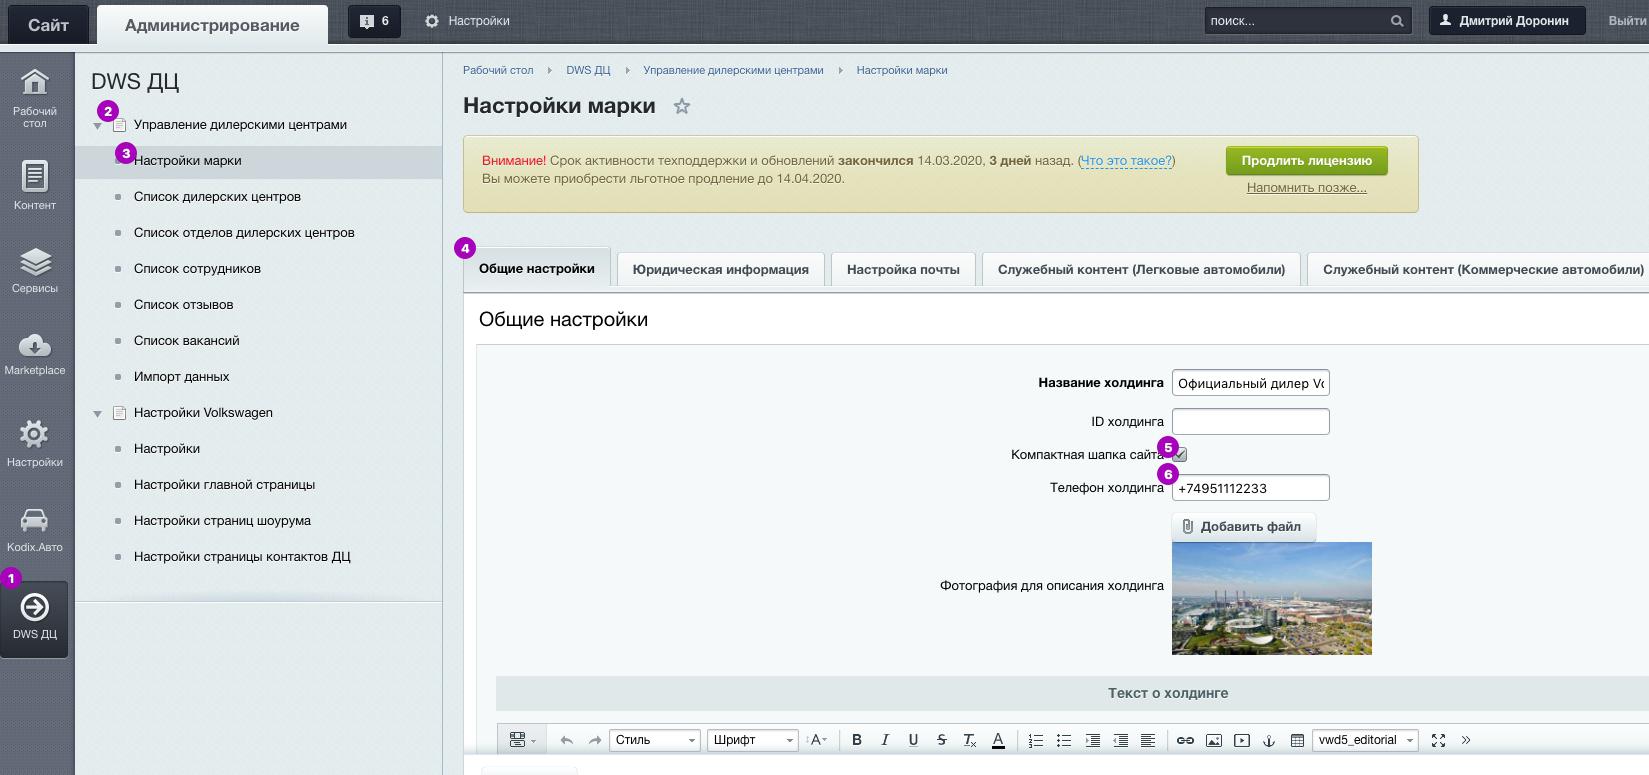Open text alignment options in editor

[x=1148, y=740]
